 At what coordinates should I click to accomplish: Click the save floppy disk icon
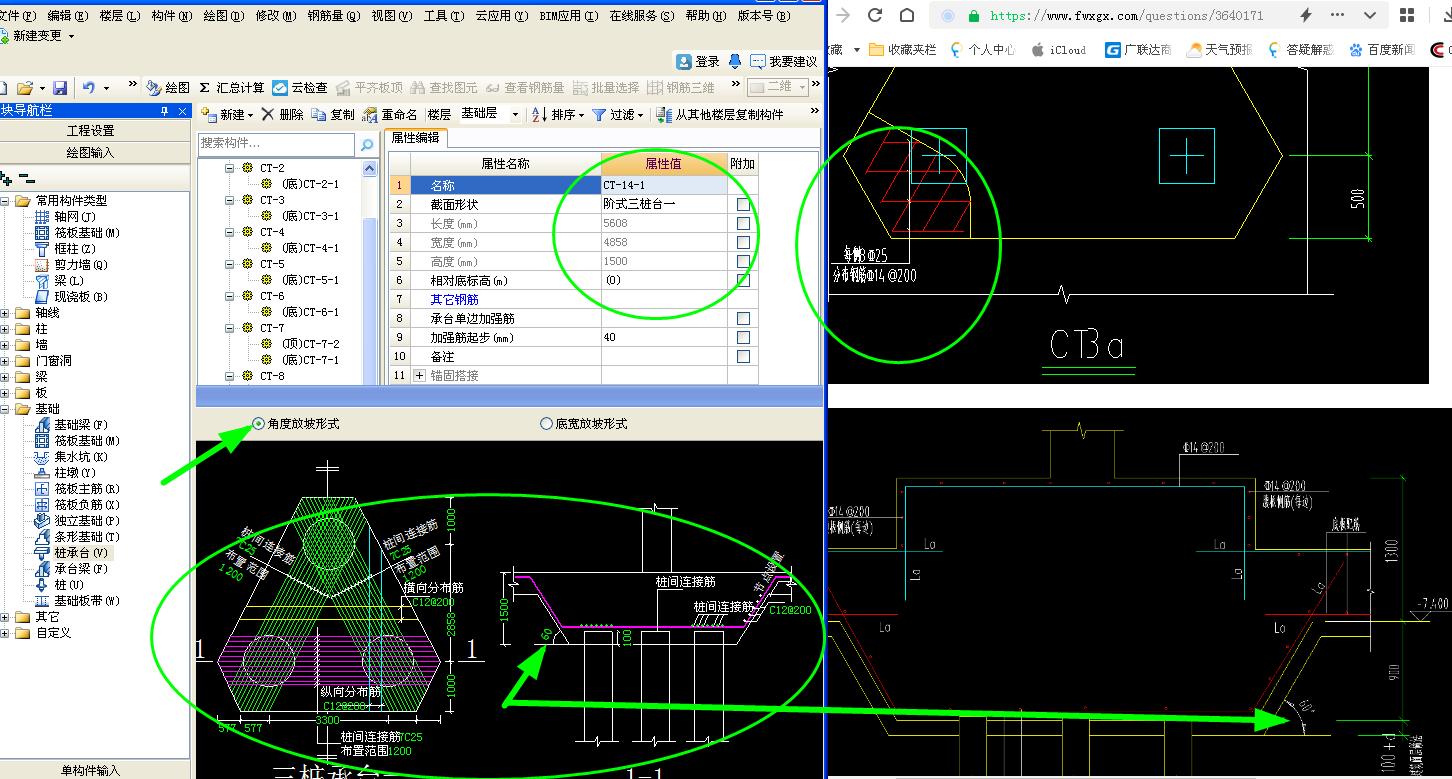[x=60, y=88]
